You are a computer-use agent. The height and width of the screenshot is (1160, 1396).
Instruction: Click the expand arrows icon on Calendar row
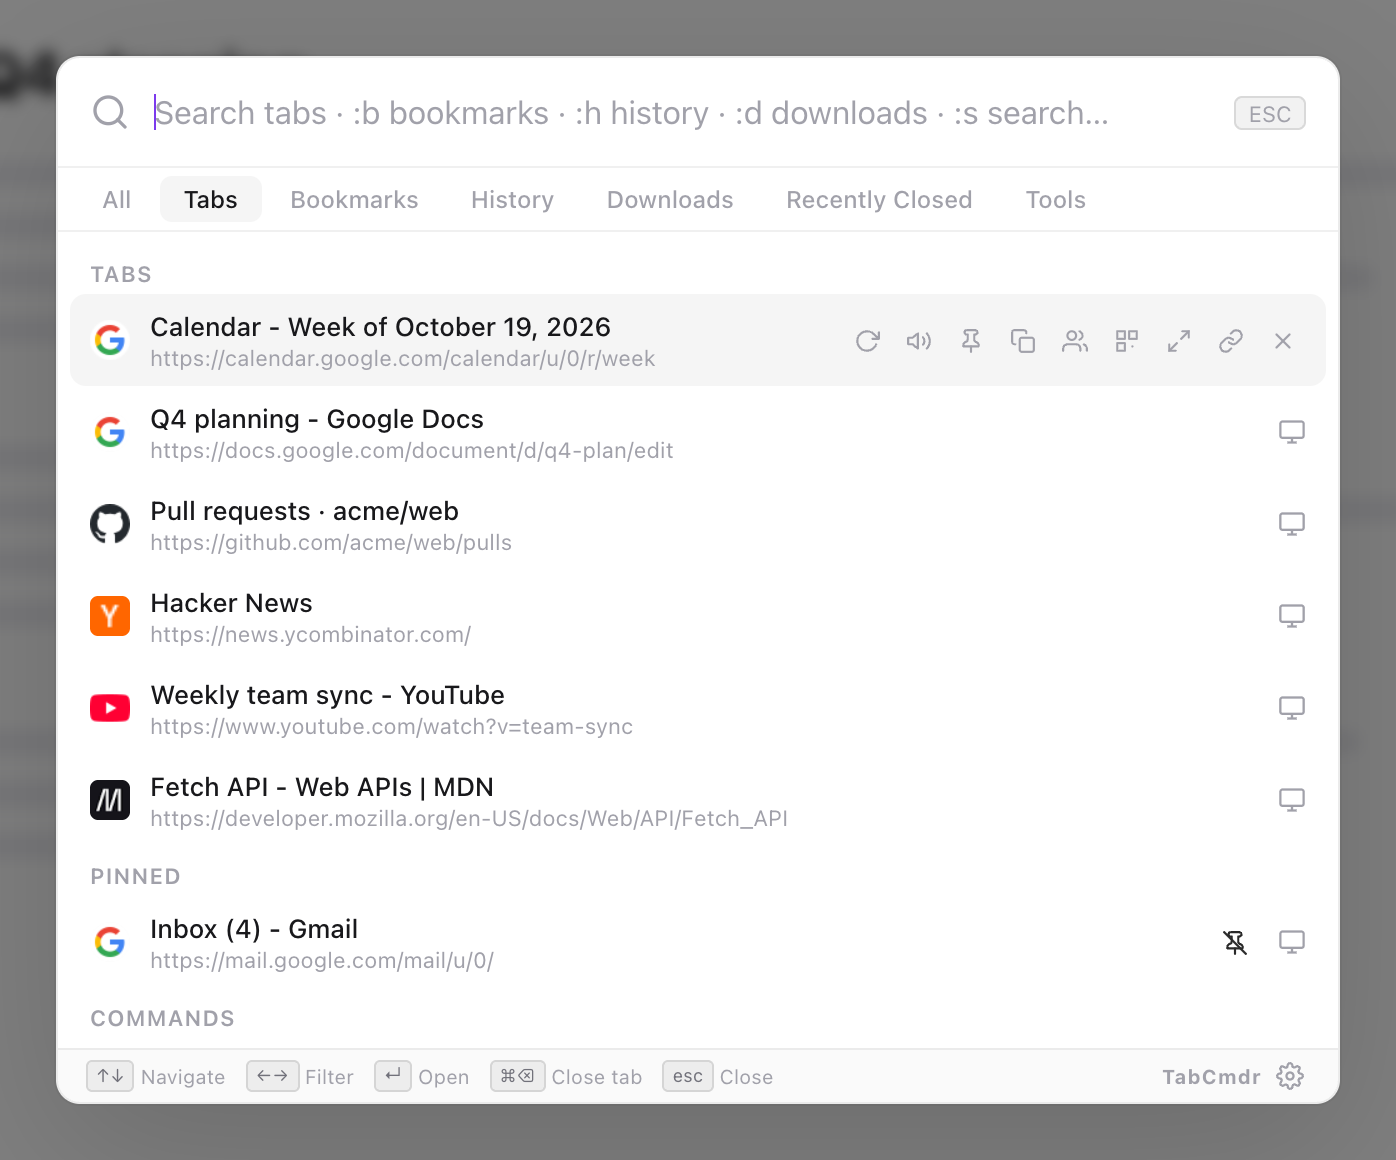pyautogui.click(x=1179, y=341)
